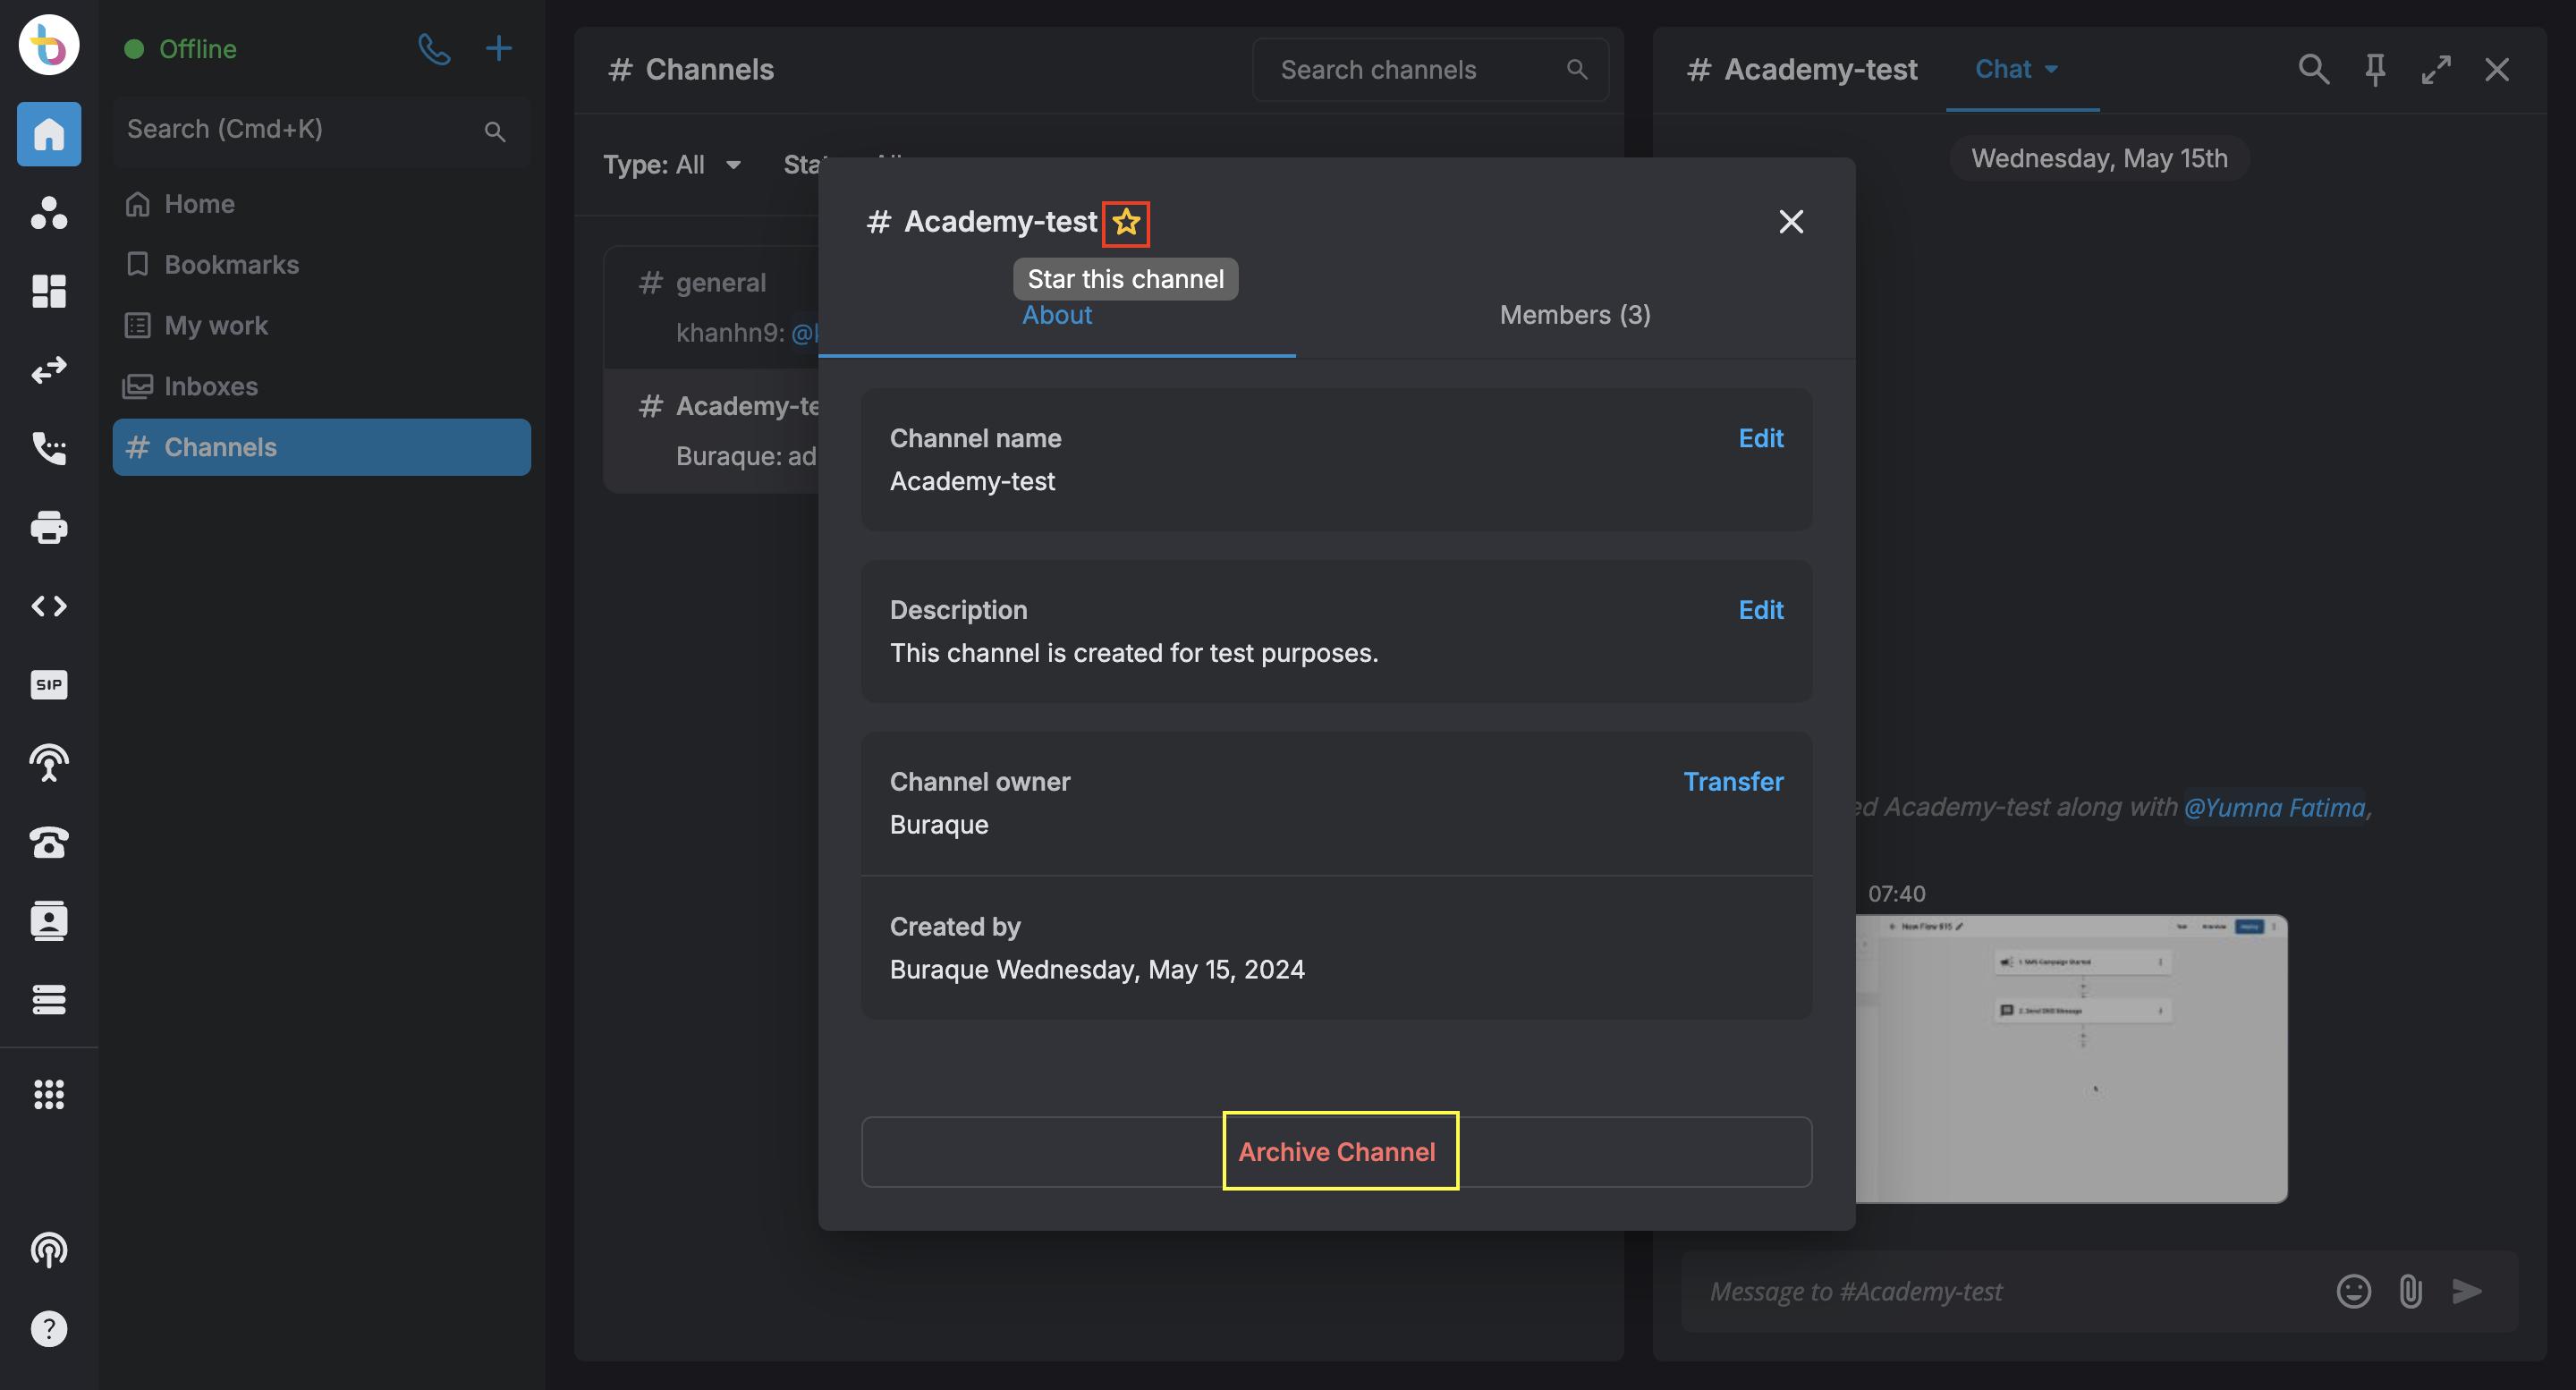The width and height of the screenshot is (2576, 1390).
Task: Focus the Search (Cmd+K) box
Action: point(320,130)
